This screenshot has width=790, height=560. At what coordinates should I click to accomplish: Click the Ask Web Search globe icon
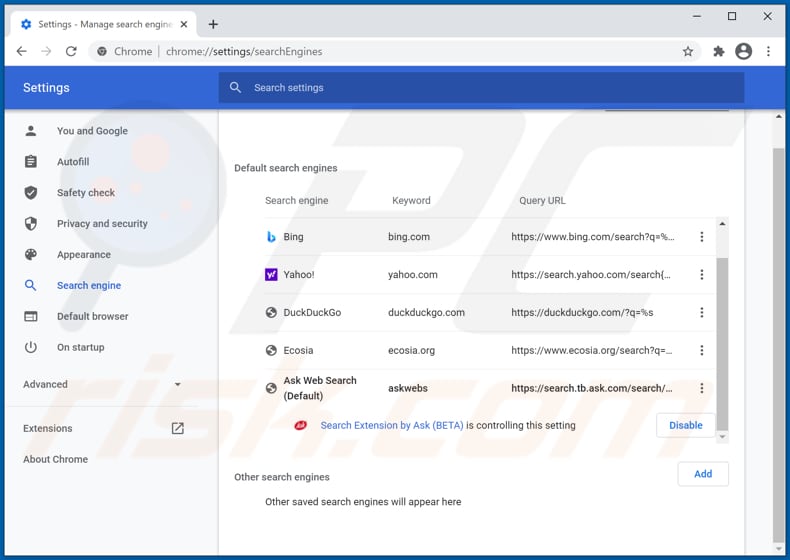[x=271, y=388]
